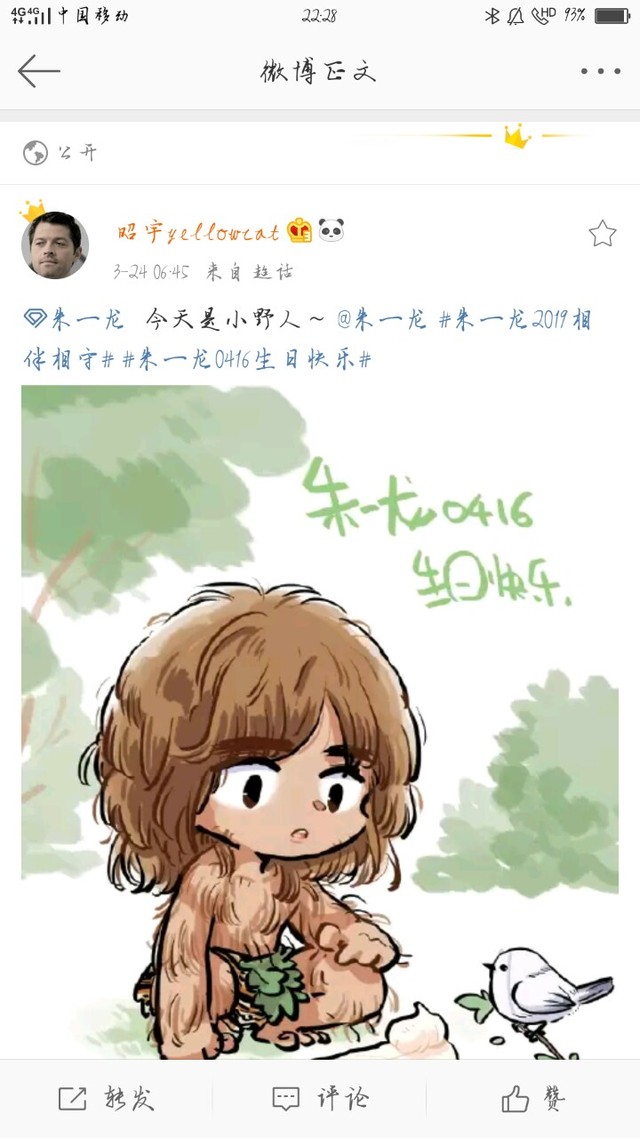Tap the 微博正文 page title

pyautogui.click(x=318, y=71)
